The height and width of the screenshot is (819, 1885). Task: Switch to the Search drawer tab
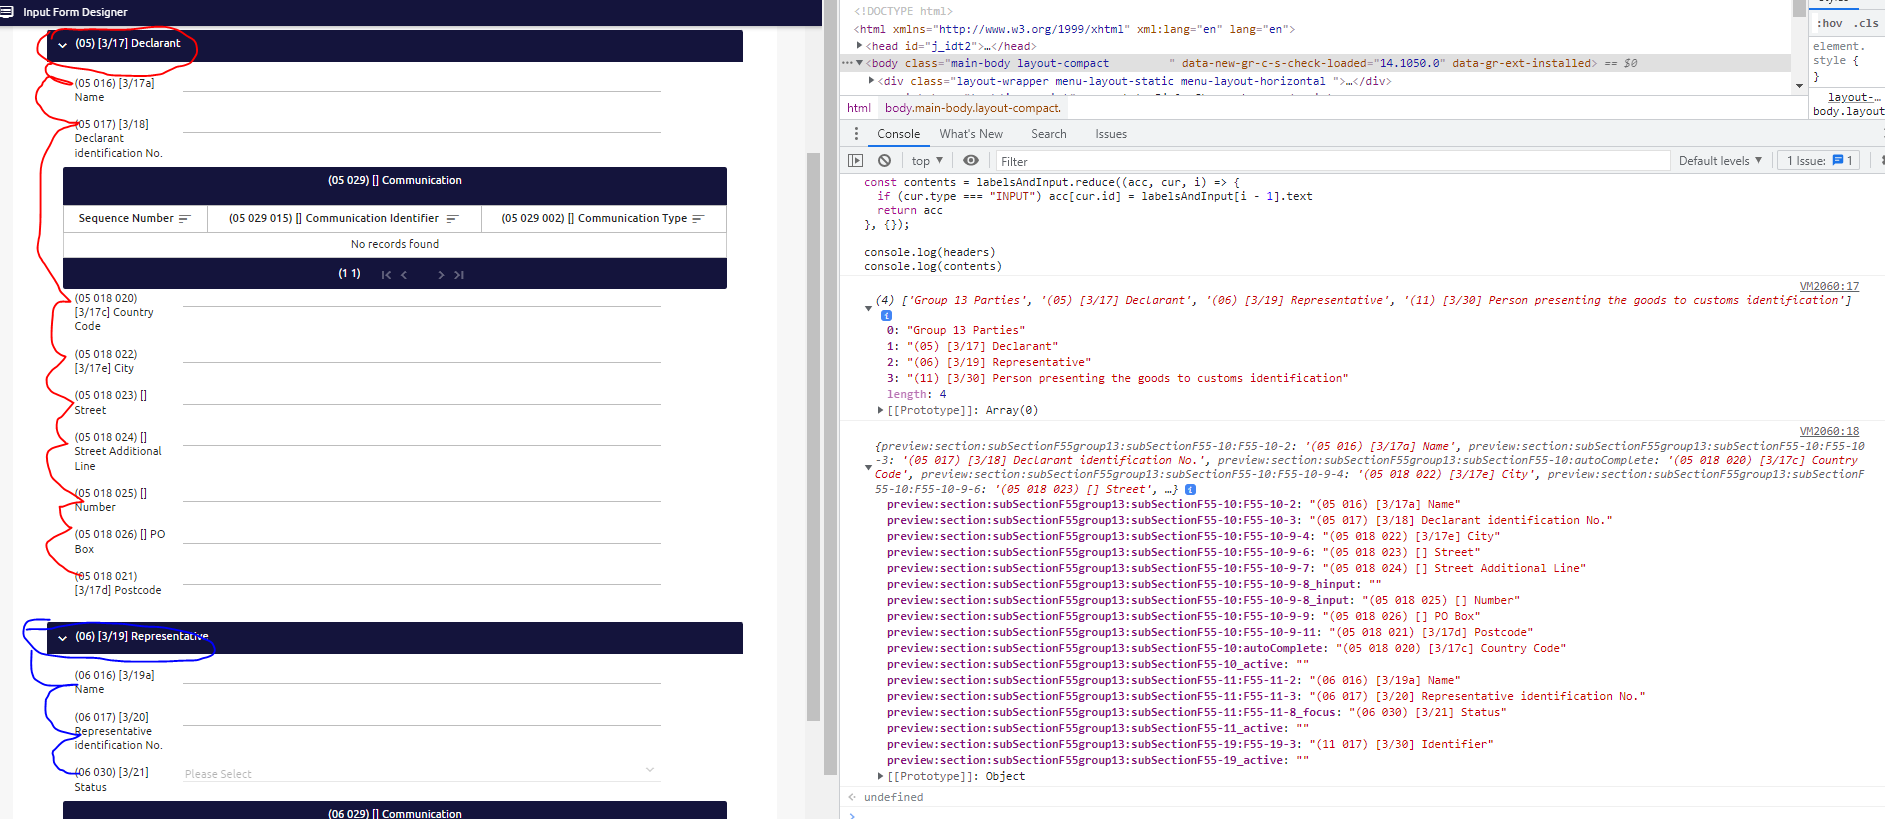point(1048,134)
